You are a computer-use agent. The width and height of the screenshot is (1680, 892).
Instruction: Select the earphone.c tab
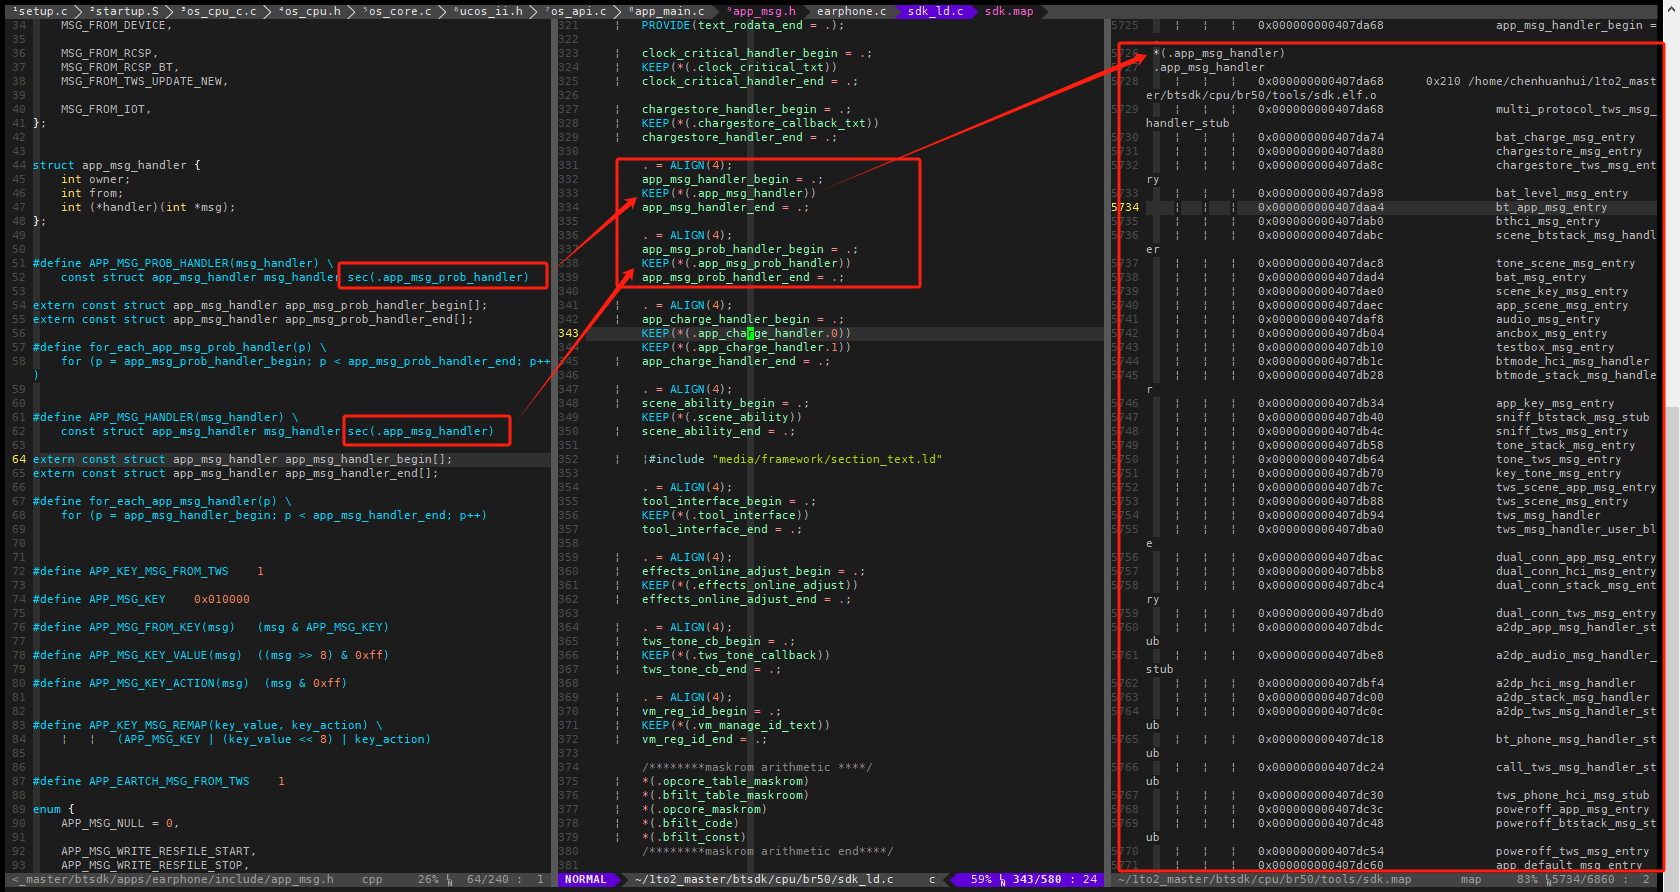[852, 11]
